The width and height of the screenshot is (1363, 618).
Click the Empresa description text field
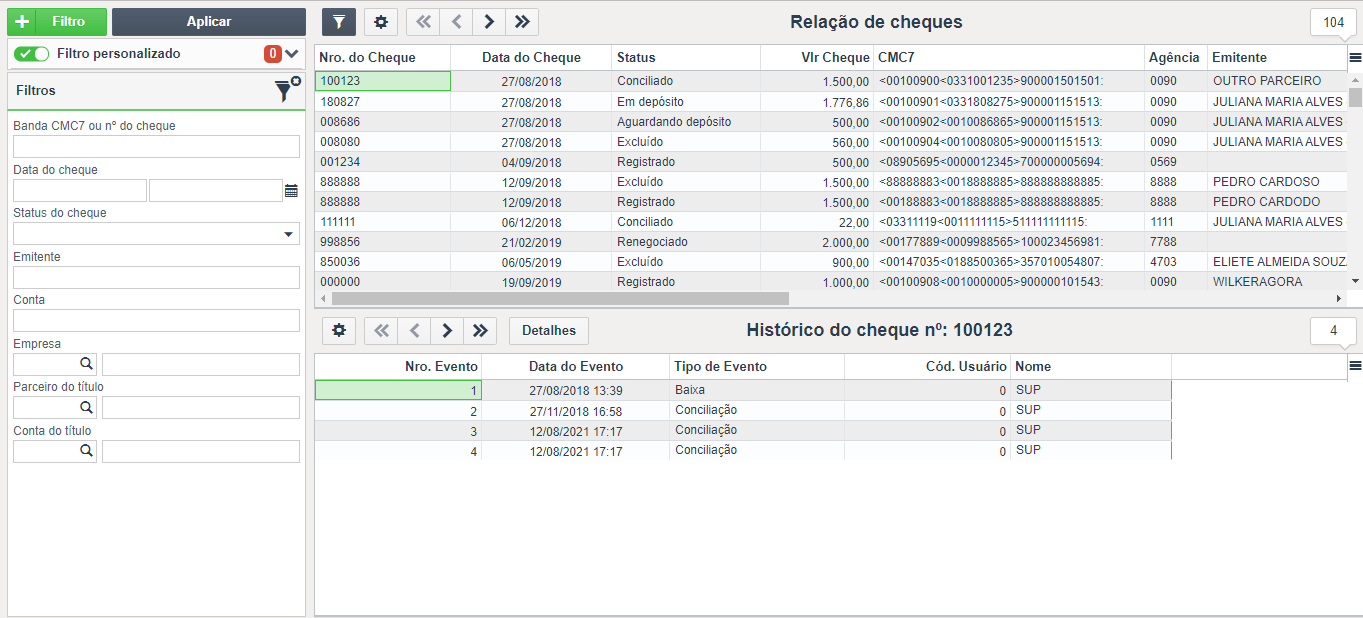[201, 364]
